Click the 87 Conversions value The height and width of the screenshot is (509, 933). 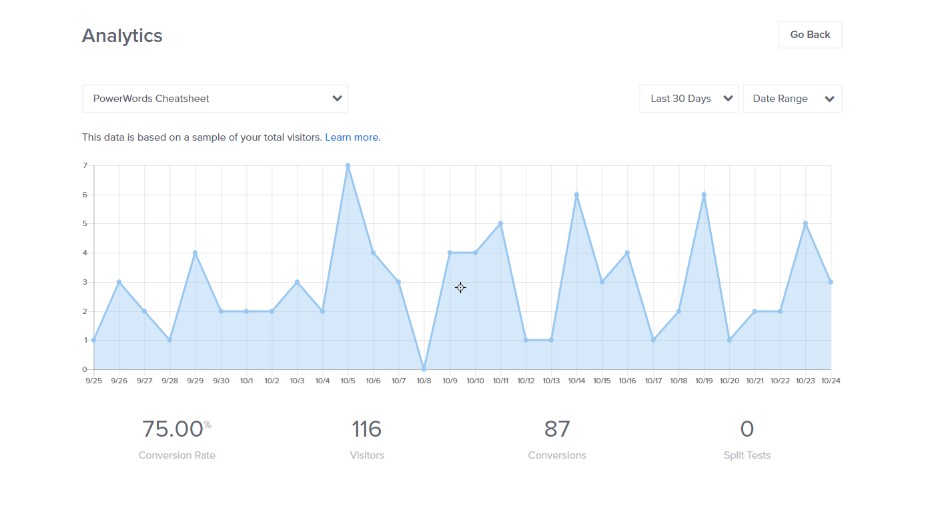click(x=557, y=429)
